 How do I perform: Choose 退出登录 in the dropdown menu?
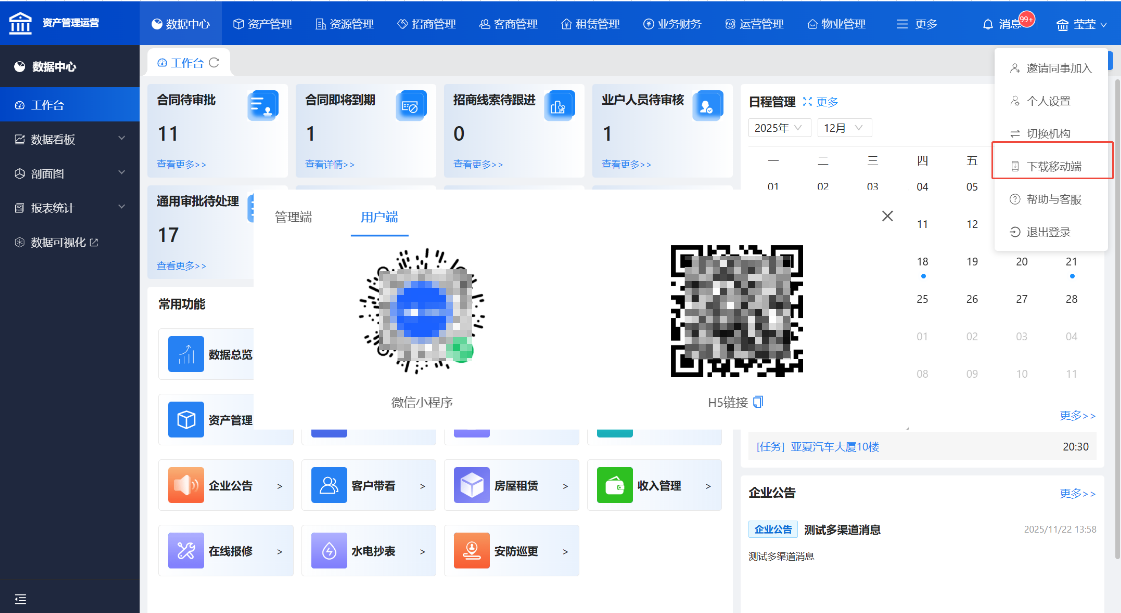1047,232
